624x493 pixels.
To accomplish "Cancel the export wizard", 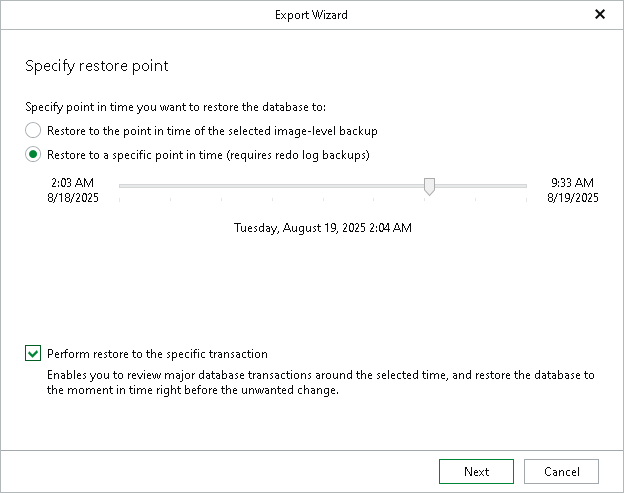I will [561, 472].
